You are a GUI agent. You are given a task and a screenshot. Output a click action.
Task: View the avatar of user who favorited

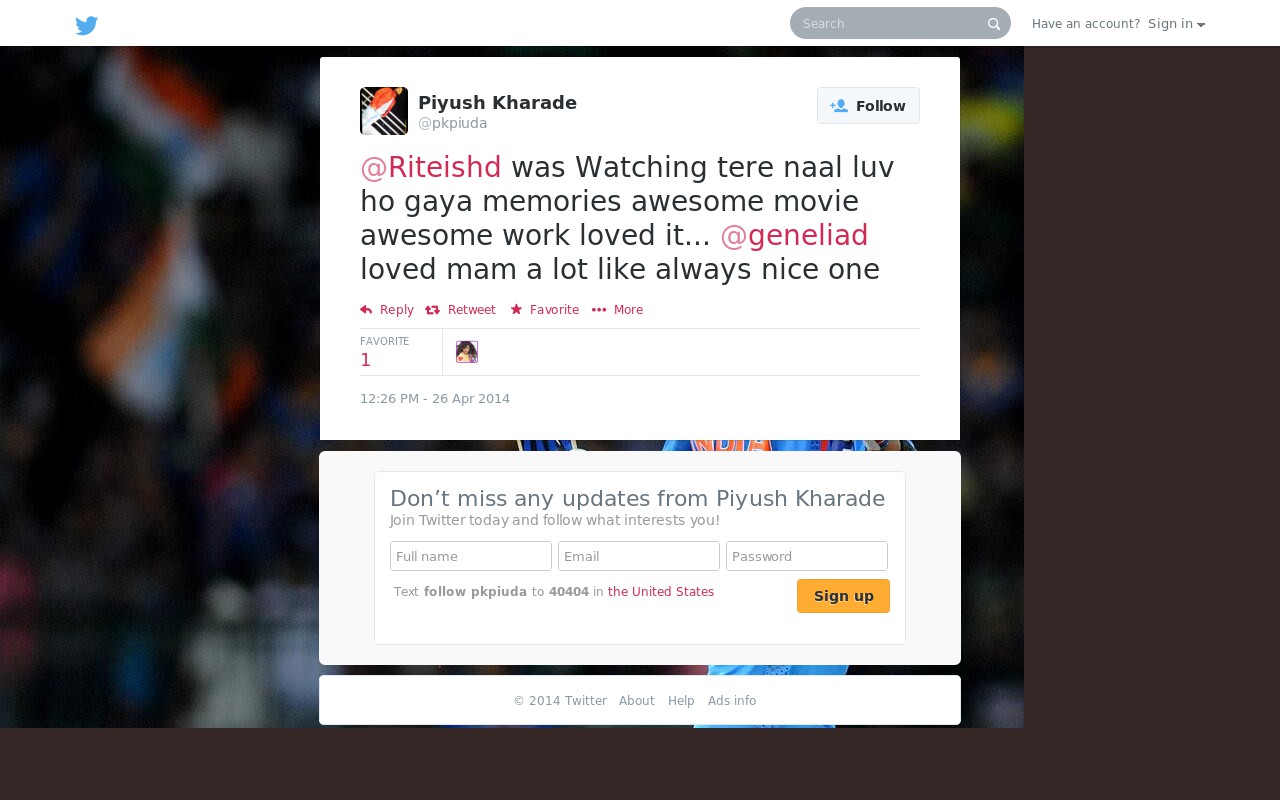coord(467,352)
